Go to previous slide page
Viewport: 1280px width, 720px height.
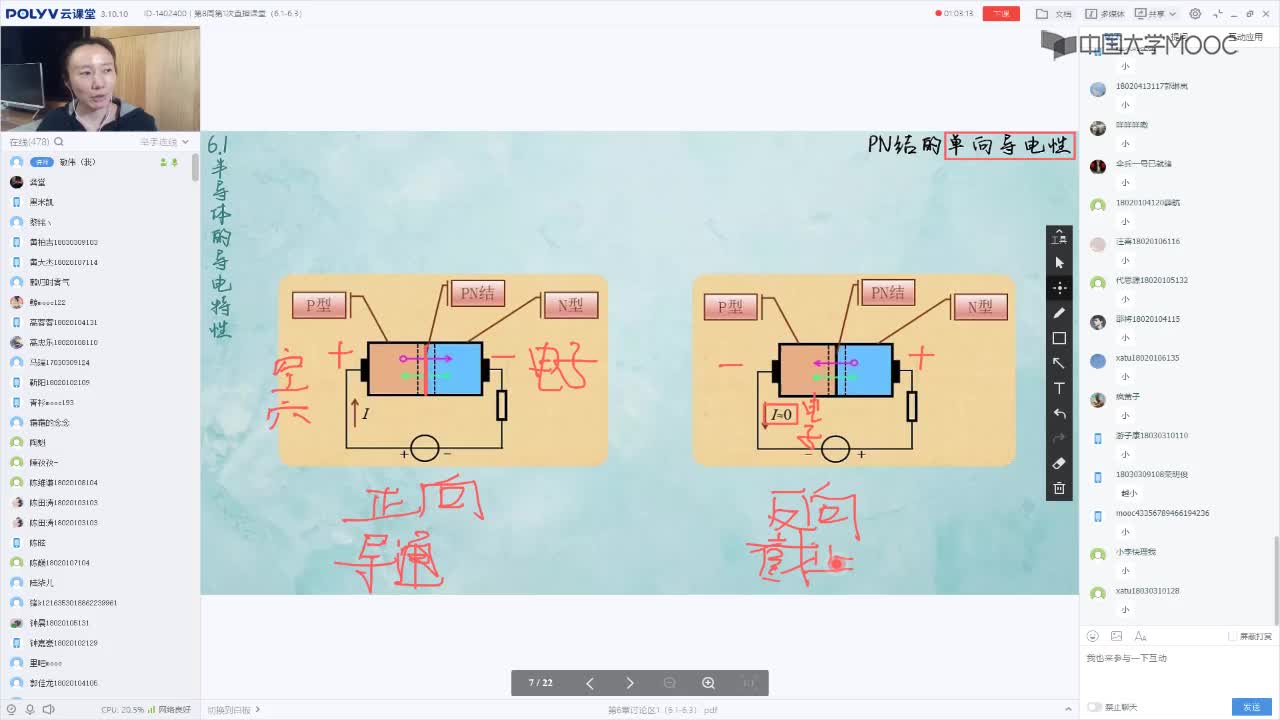click(x=590, y=683)
